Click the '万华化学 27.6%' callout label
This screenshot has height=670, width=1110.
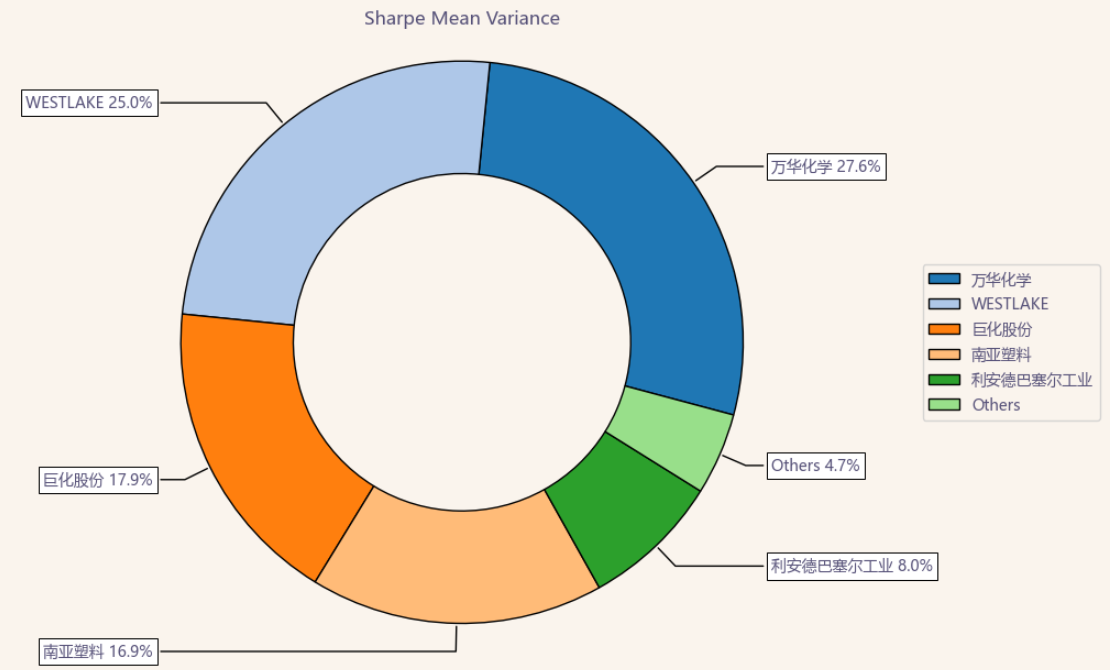pyautogui.click(x=826, y=166)
